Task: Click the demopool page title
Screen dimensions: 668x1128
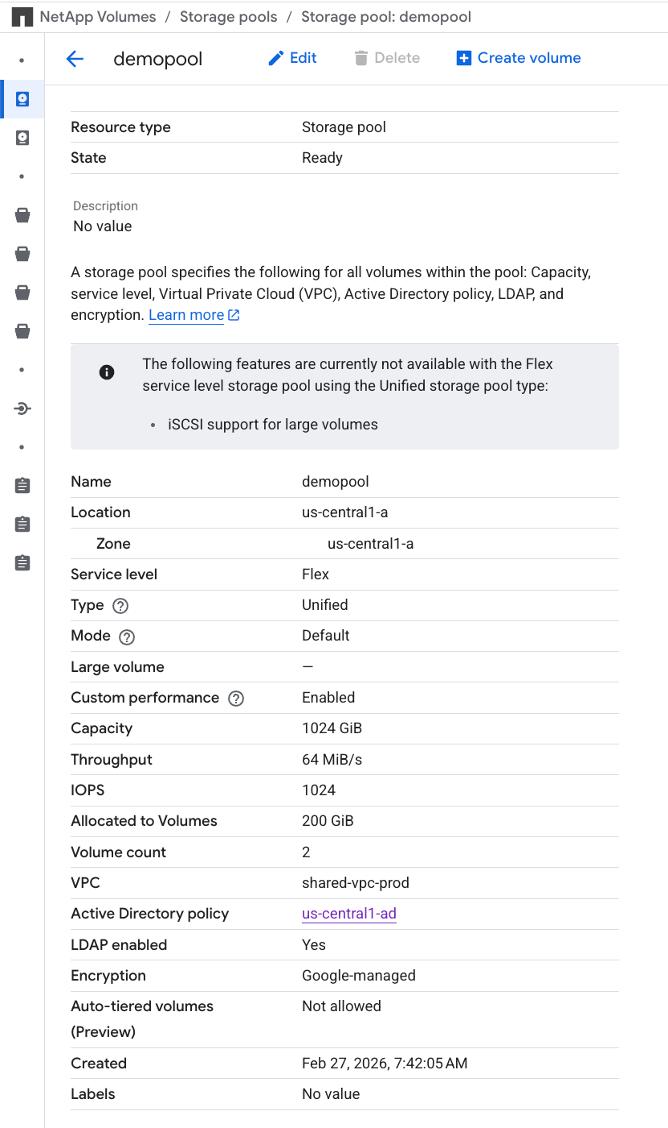Action: [158, 59]
